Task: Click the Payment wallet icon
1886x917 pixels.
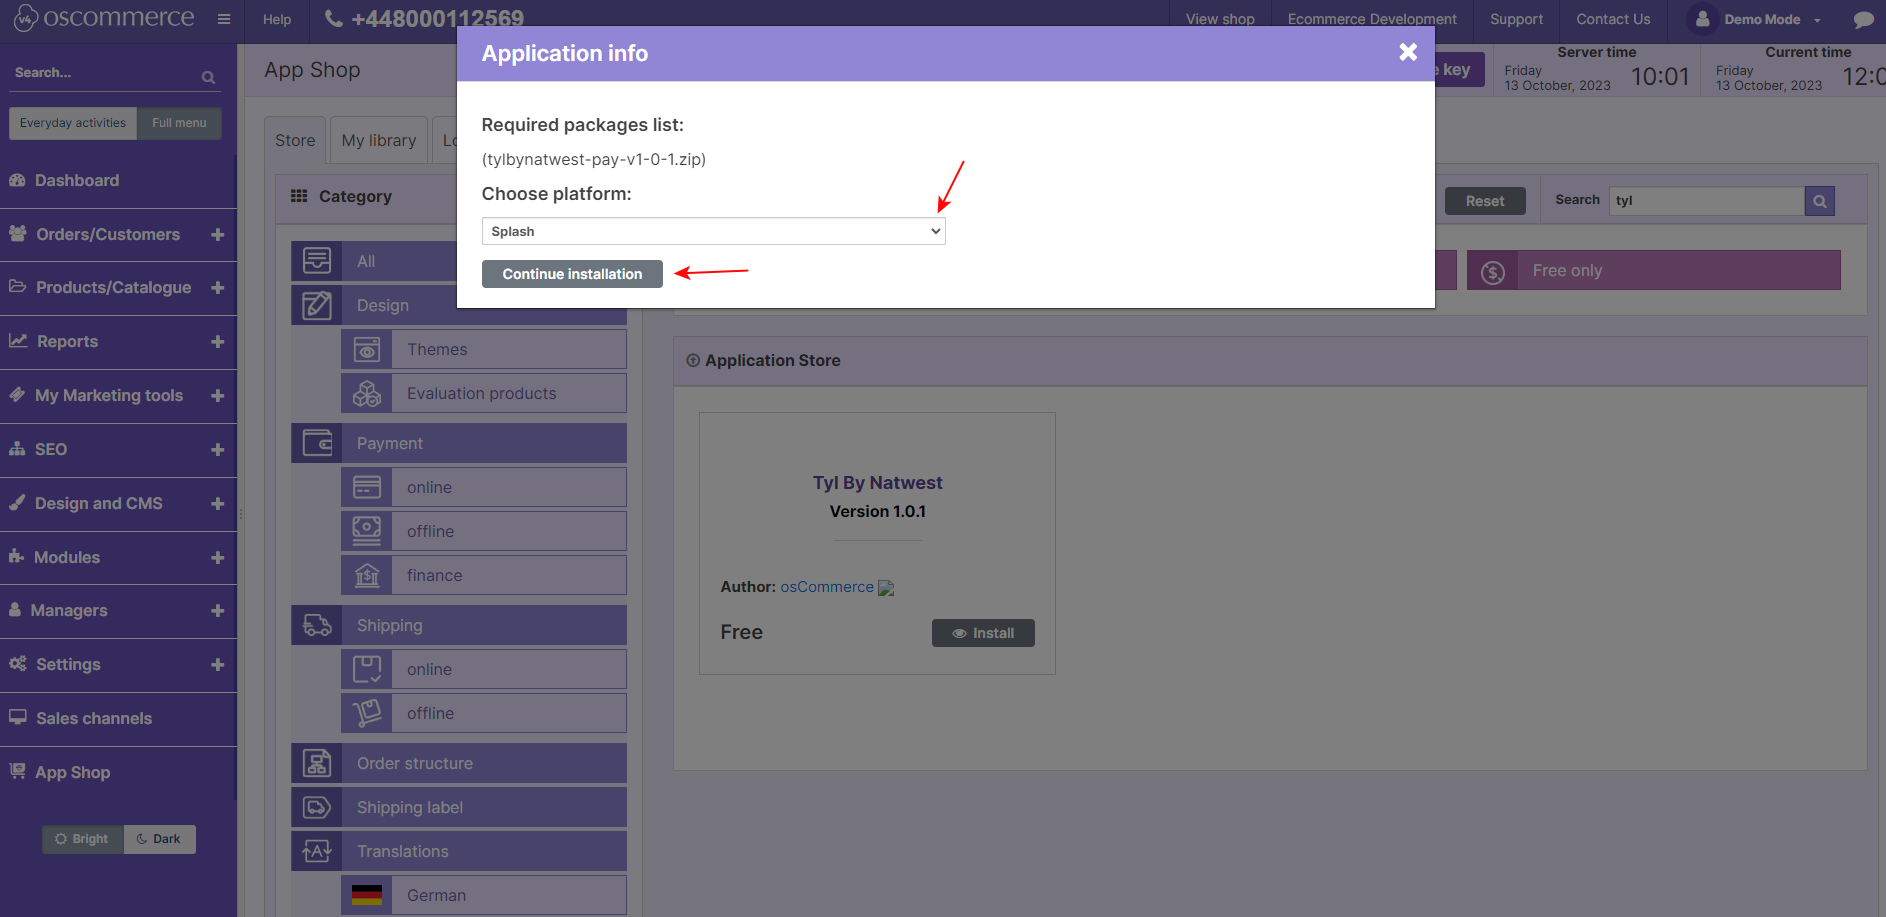Action: pos(317,443)
